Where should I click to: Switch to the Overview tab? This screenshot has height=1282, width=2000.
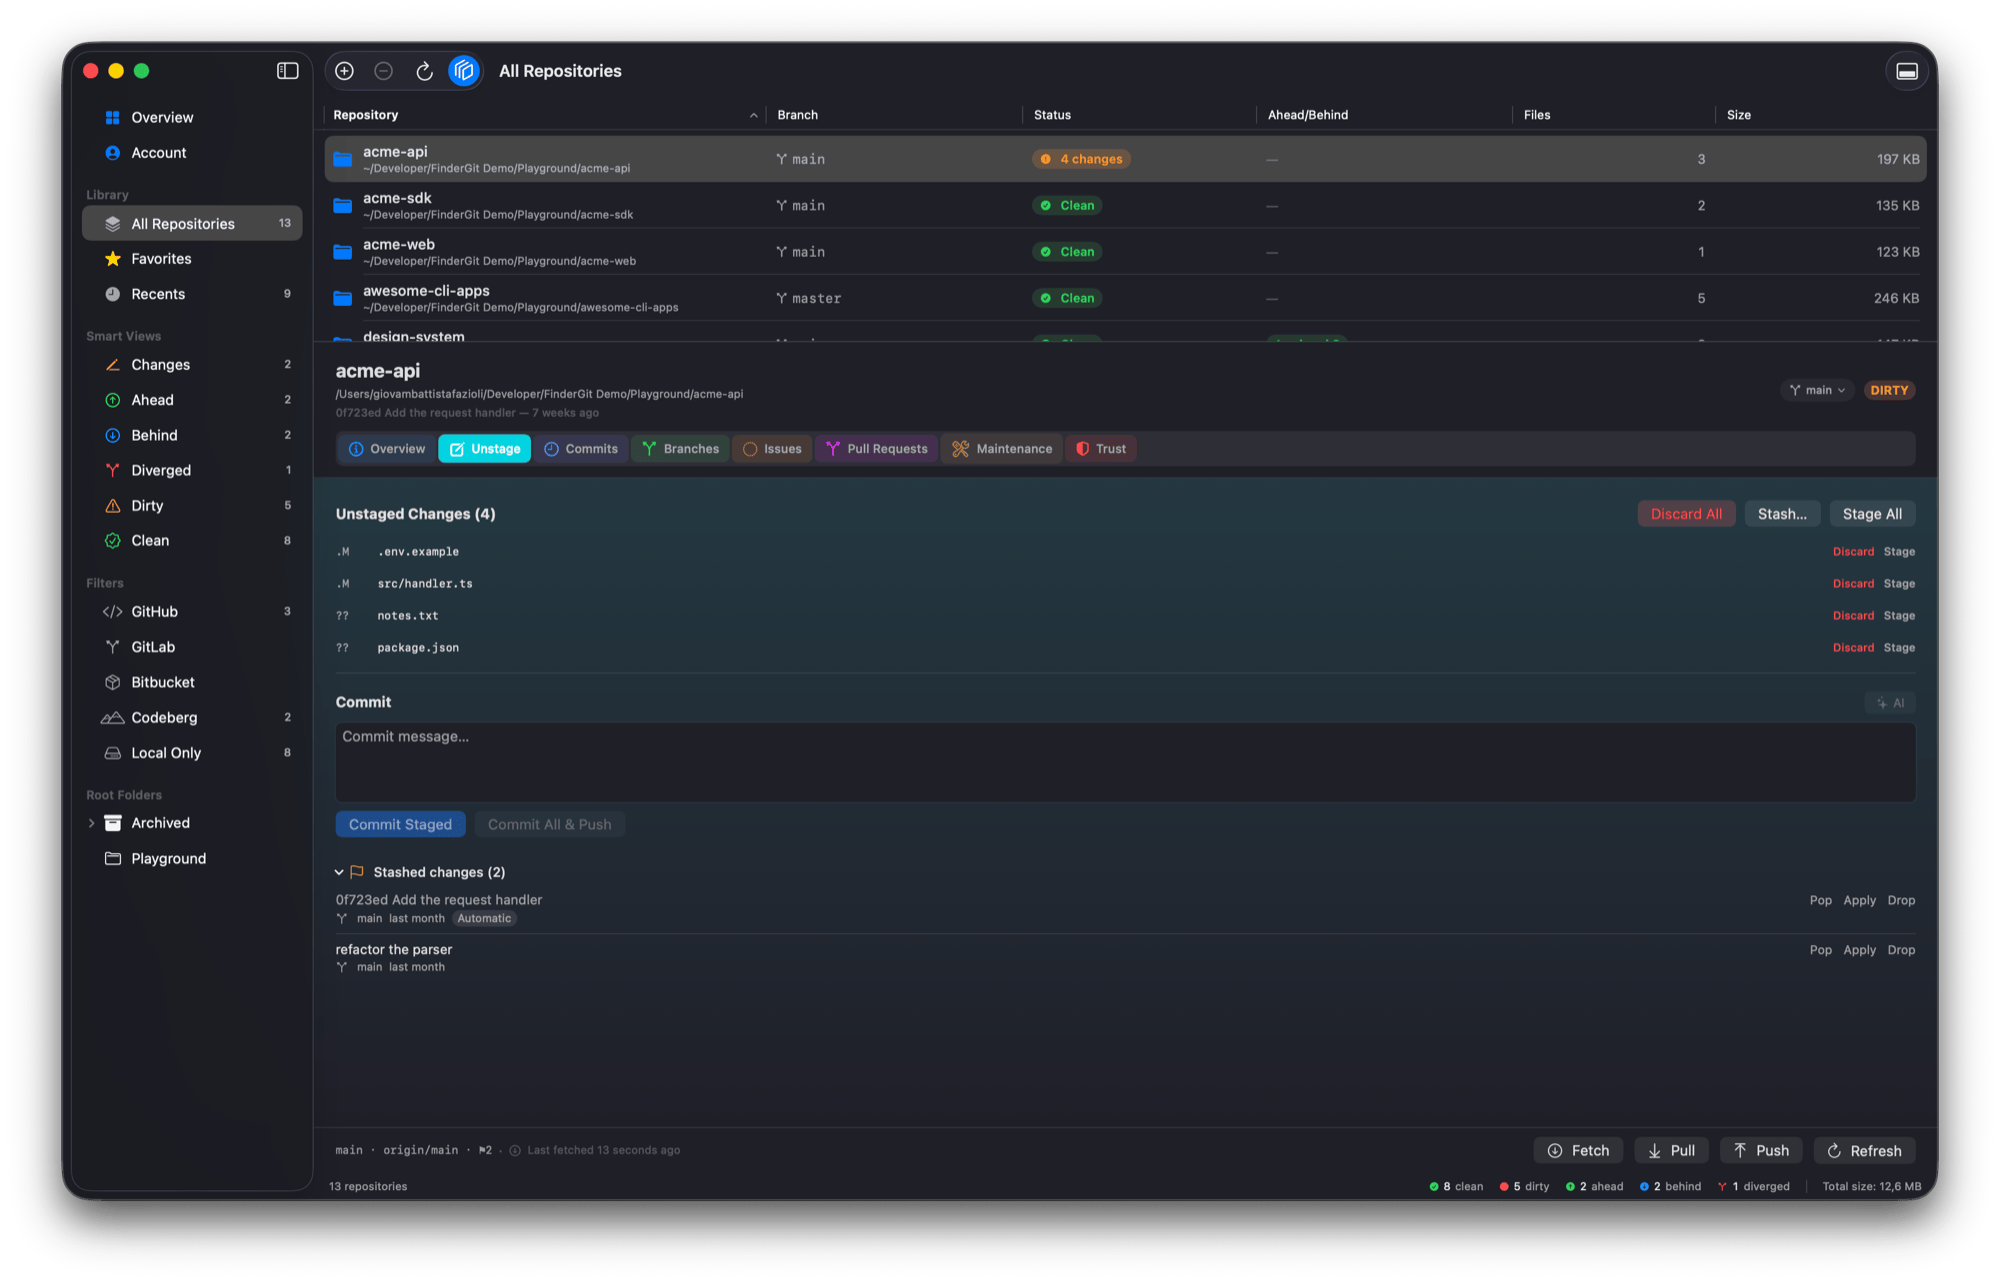click(386, 449)
